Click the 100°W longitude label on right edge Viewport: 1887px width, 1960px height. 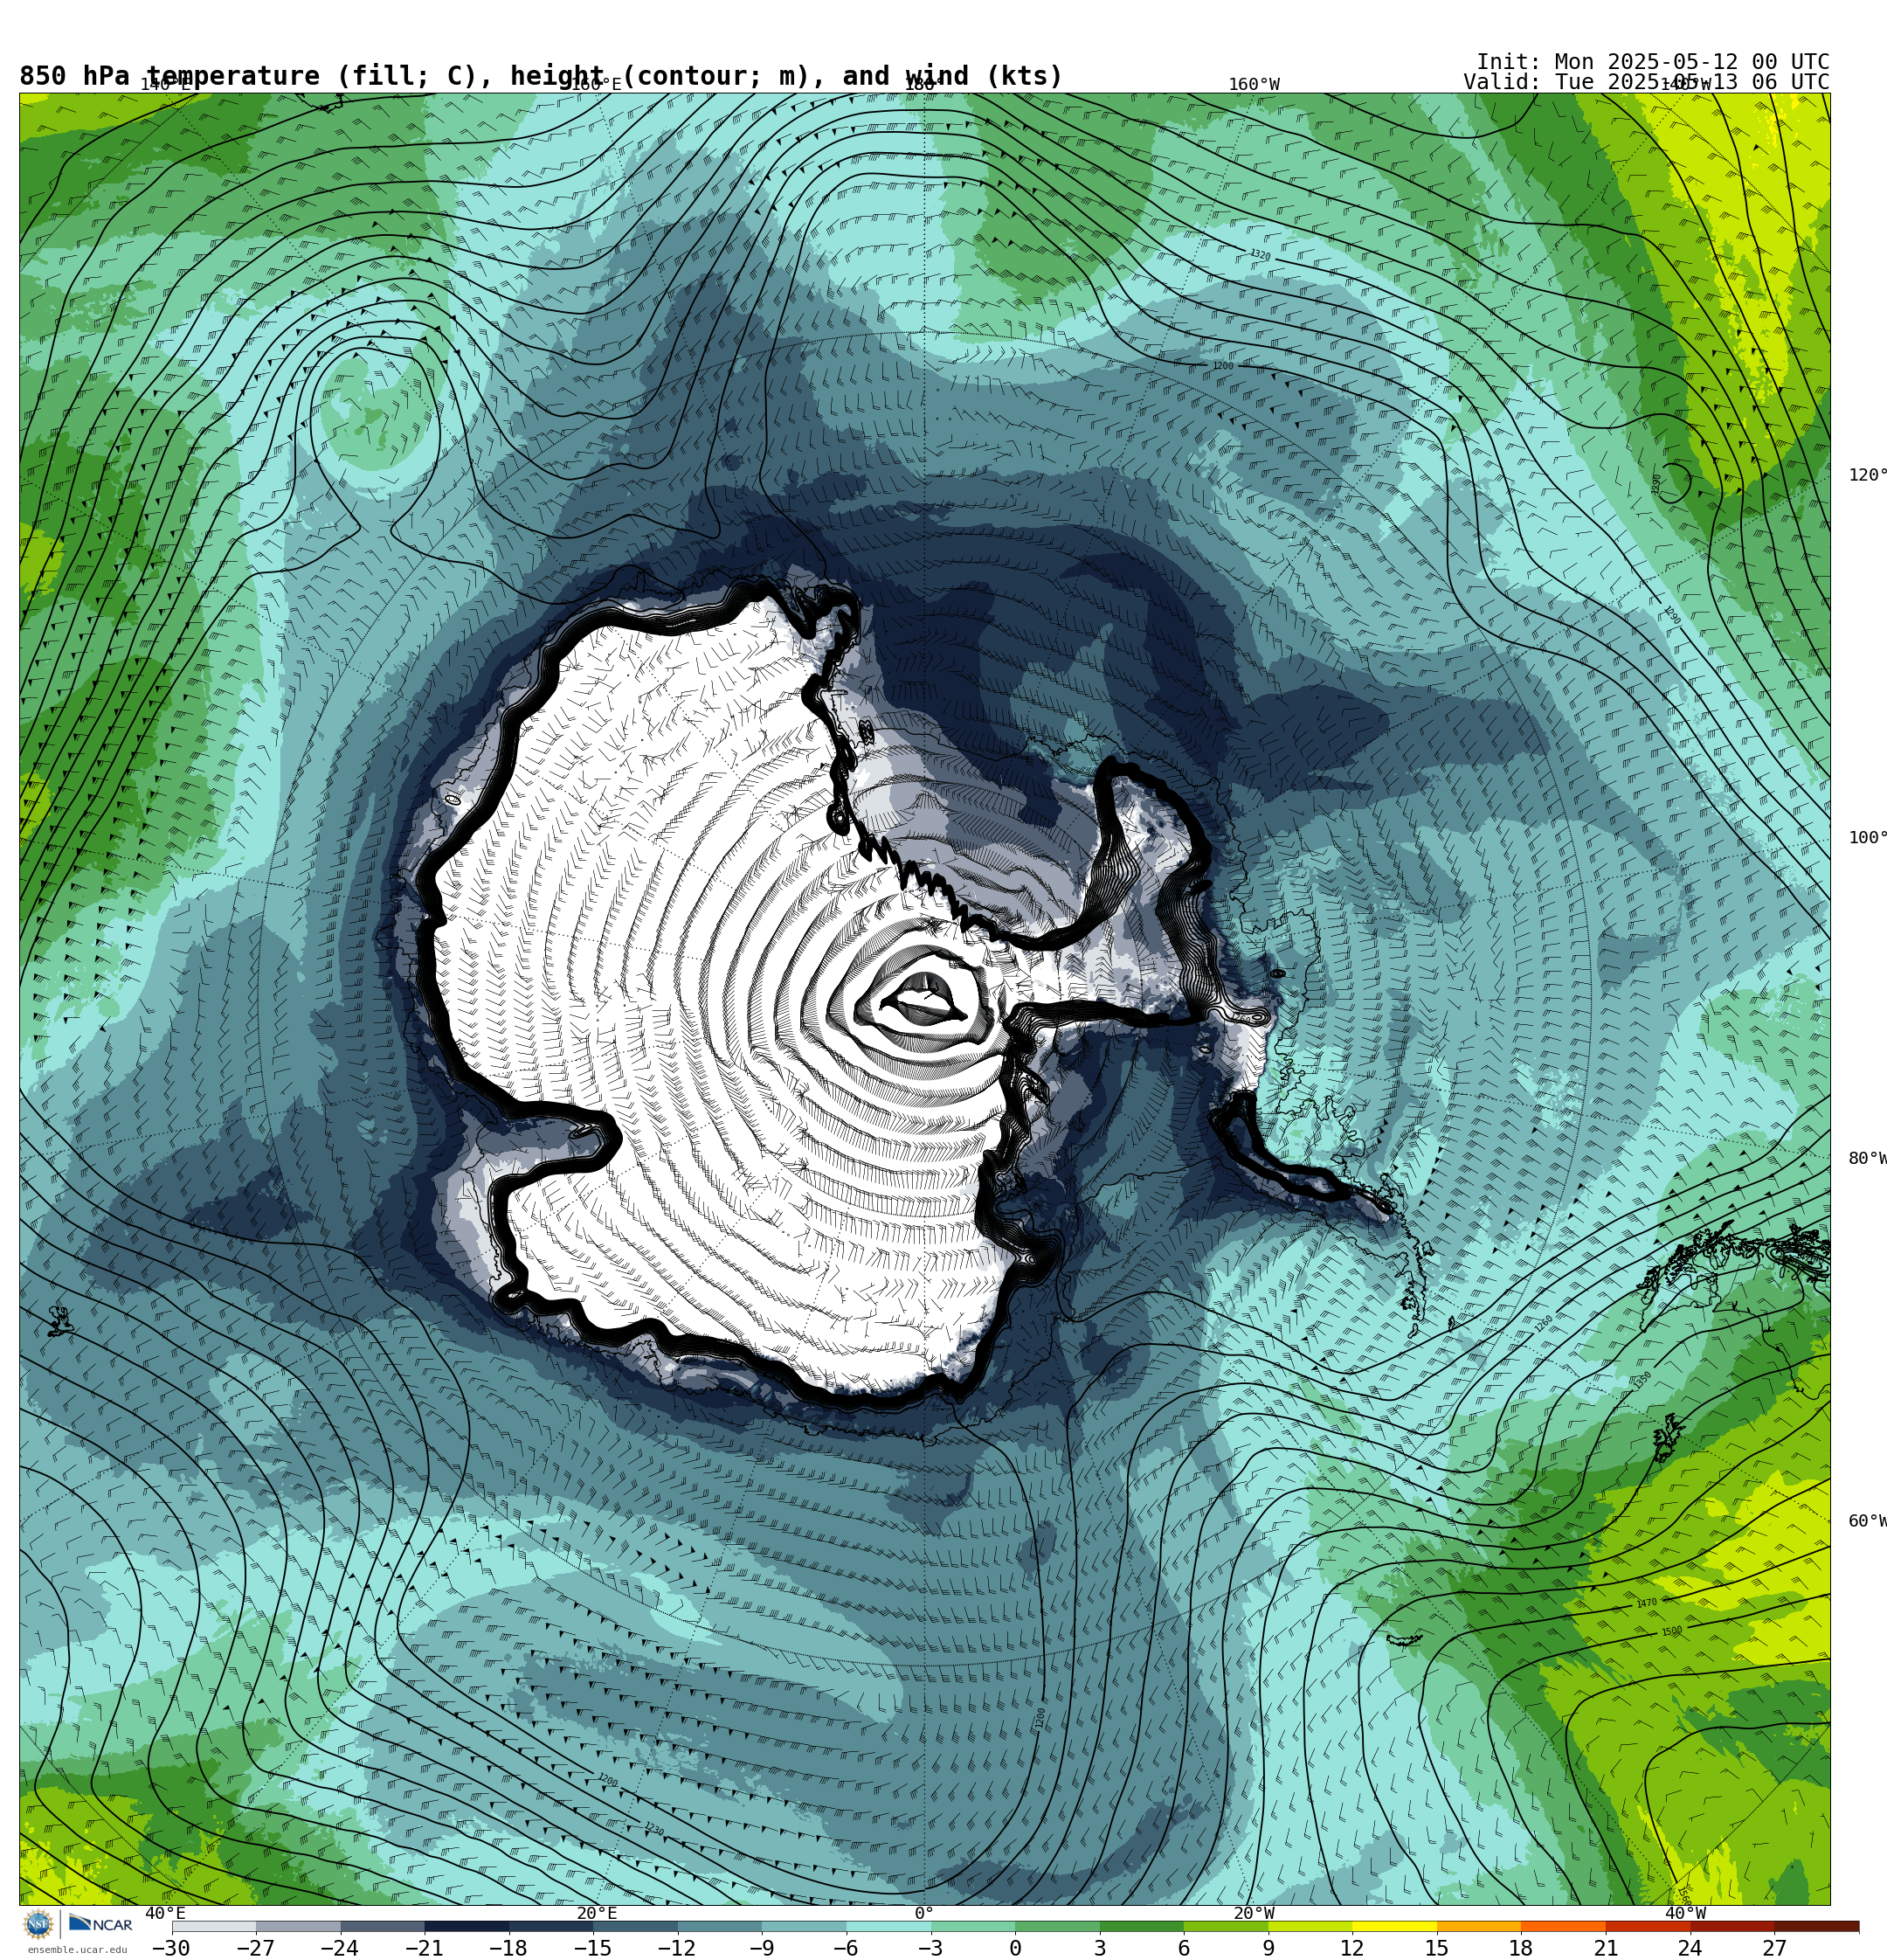[x=1867, y=838]
